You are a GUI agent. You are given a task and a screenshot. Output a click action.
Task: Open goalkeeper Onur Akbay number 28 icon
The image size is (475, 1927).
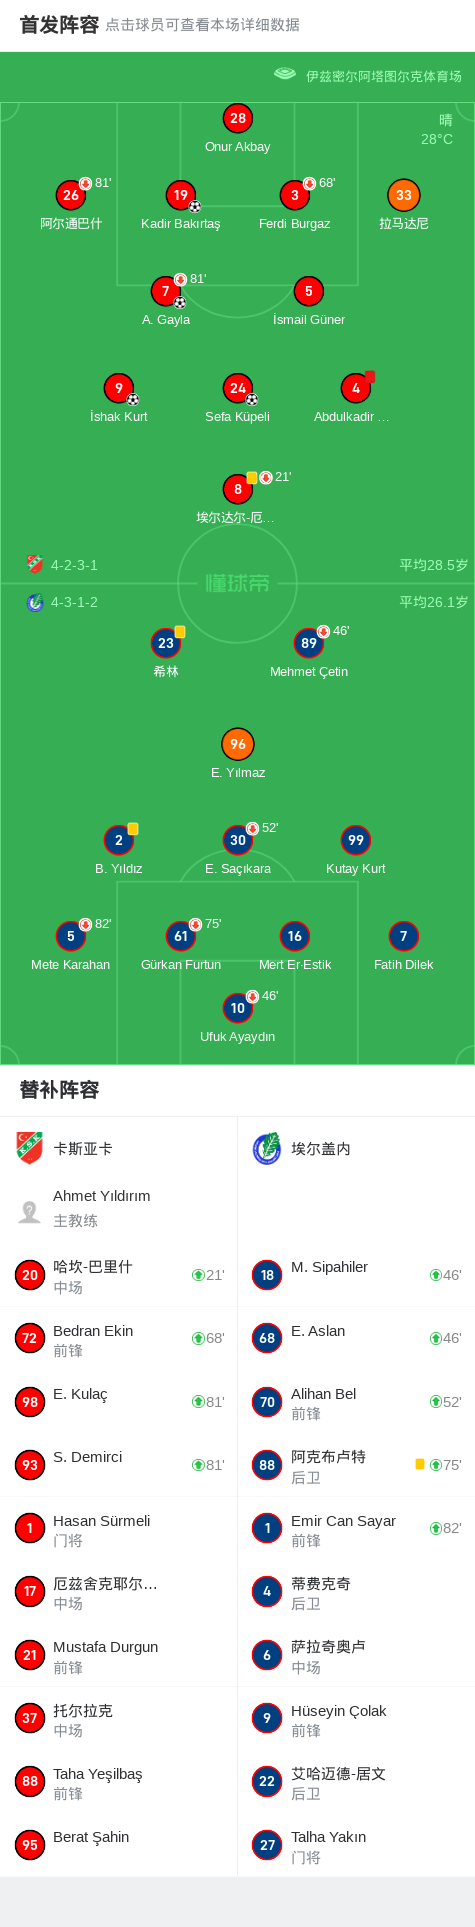click(x=238, y=118)
